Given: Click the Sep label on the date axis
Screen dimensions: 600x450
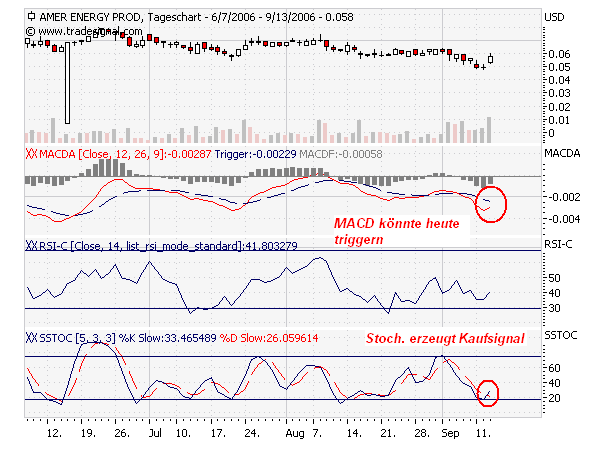Looking at the screenshot, I should click(x=450, y=433).
